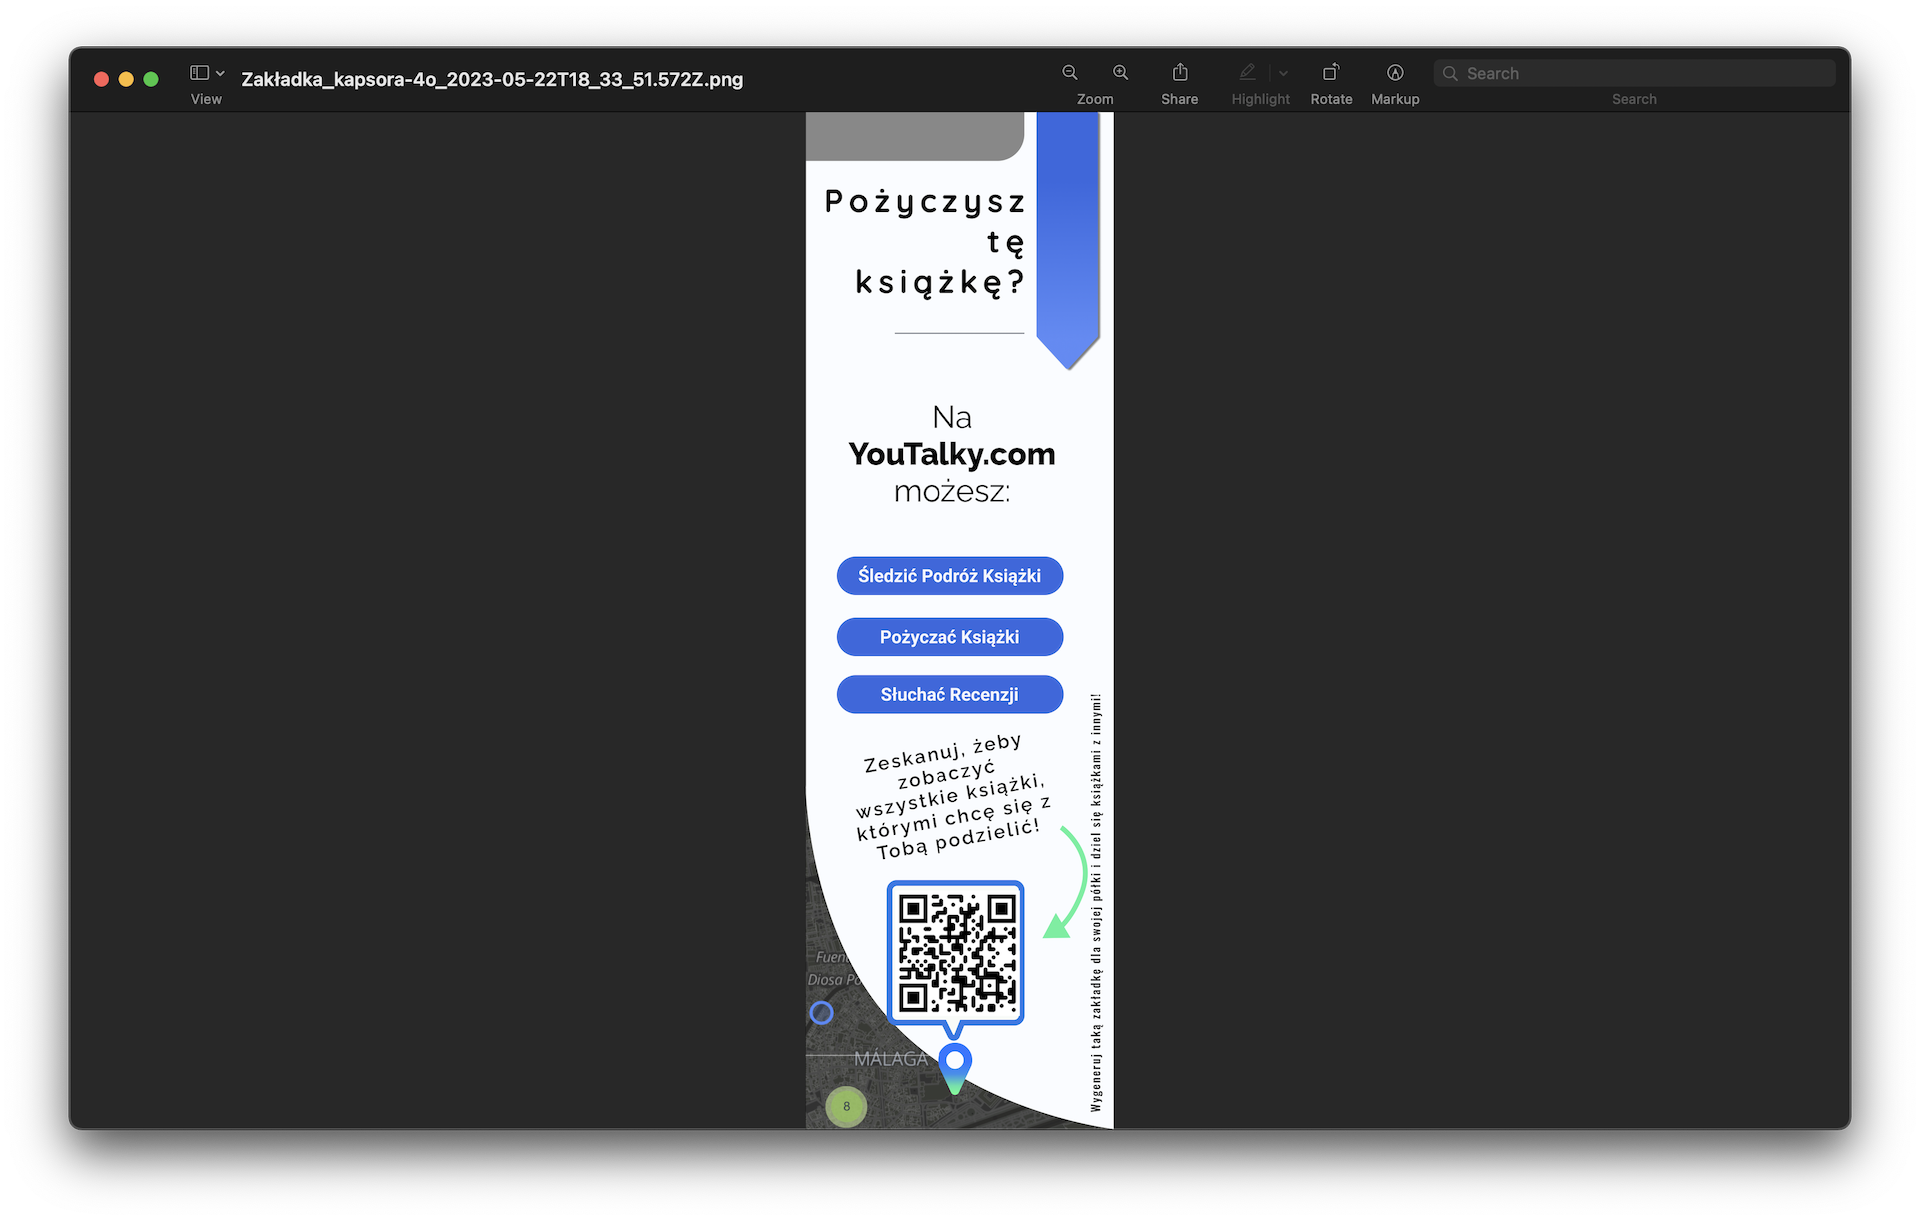Expand the View options chevron

220,73
